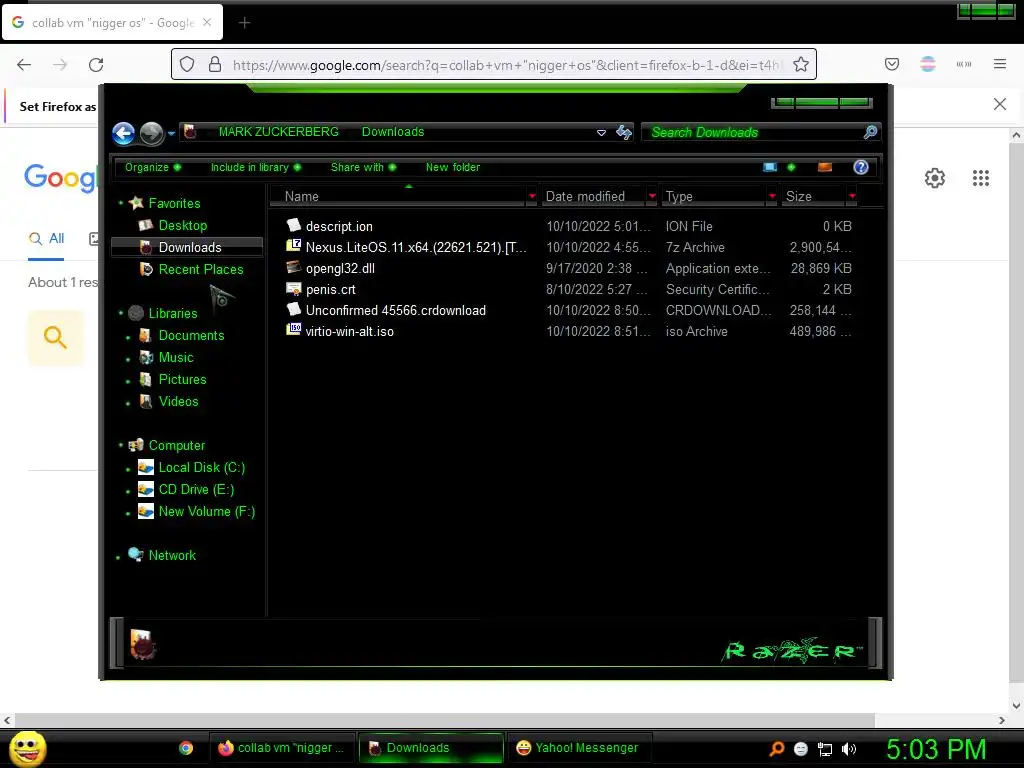Viewport: 1024px width, 768px height.
Task: Open Local Disk (C:)
Action: 201,468
